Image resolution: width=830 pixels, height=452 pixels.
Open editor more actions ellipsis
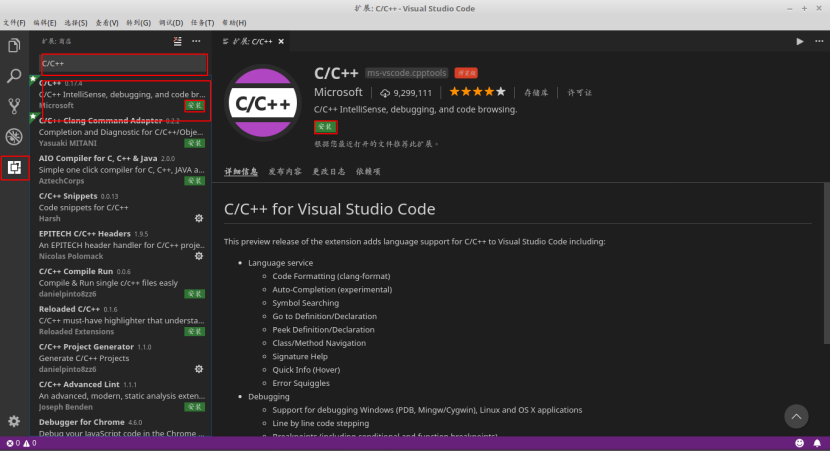[x=819, y=41]
